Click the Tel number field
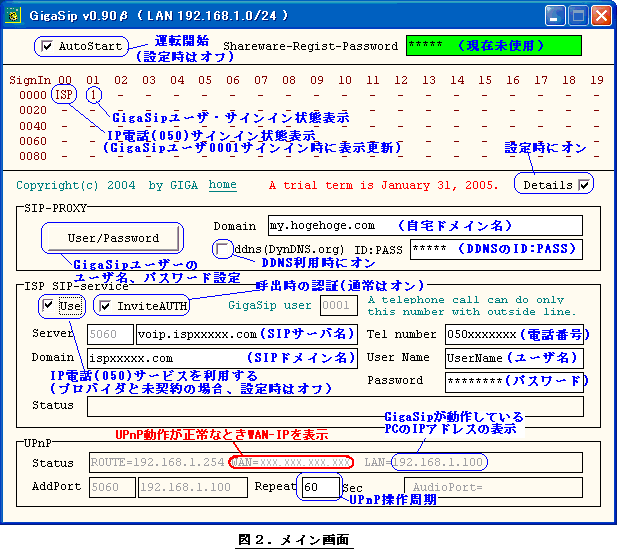The width and height of the screenshot is (617, 558). [x=514, y=334]
